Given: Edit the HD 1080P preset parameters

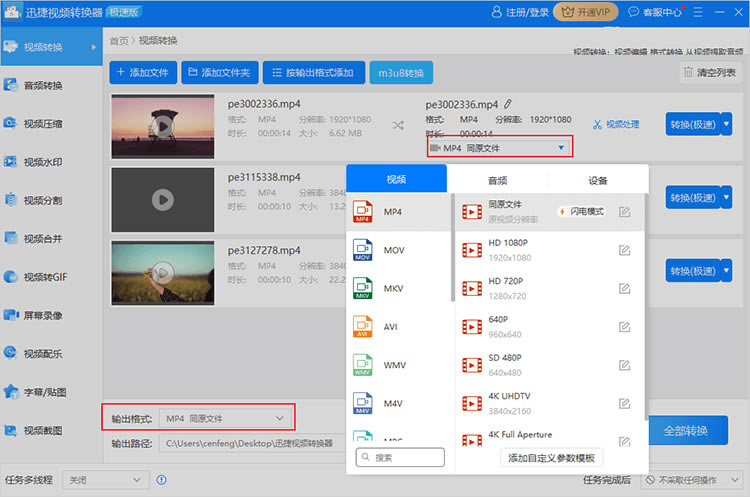Looking at the screenshot, I should coord(624,250).
